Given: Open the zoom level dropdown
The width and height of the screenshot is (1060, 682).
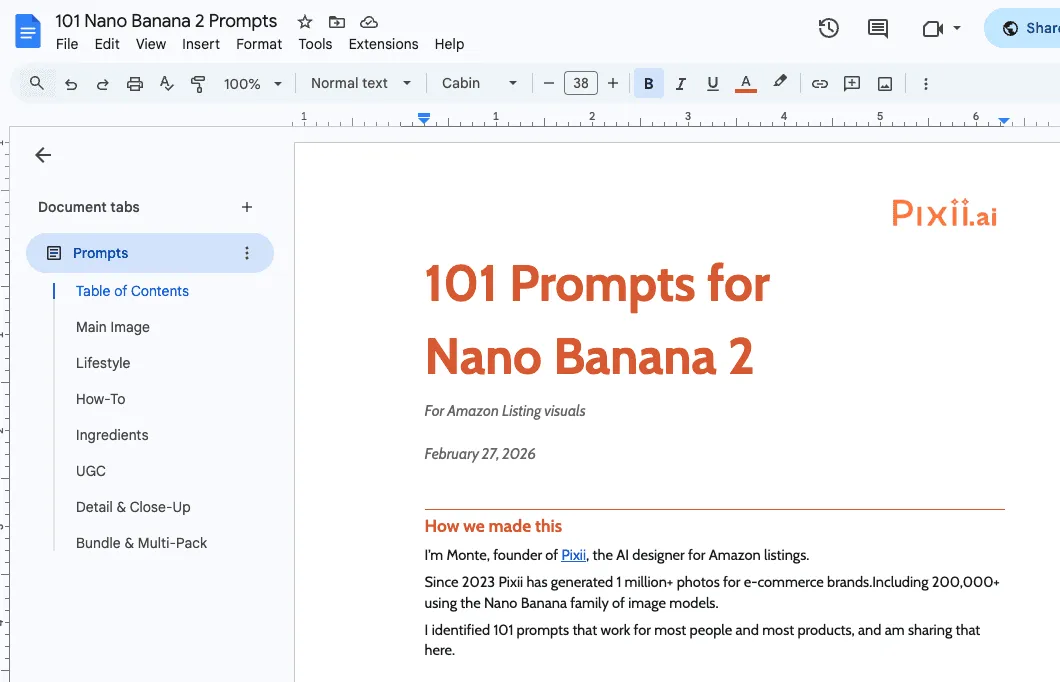Looking at the screenshot, I should pyautogui.click(x=252, y=83).
